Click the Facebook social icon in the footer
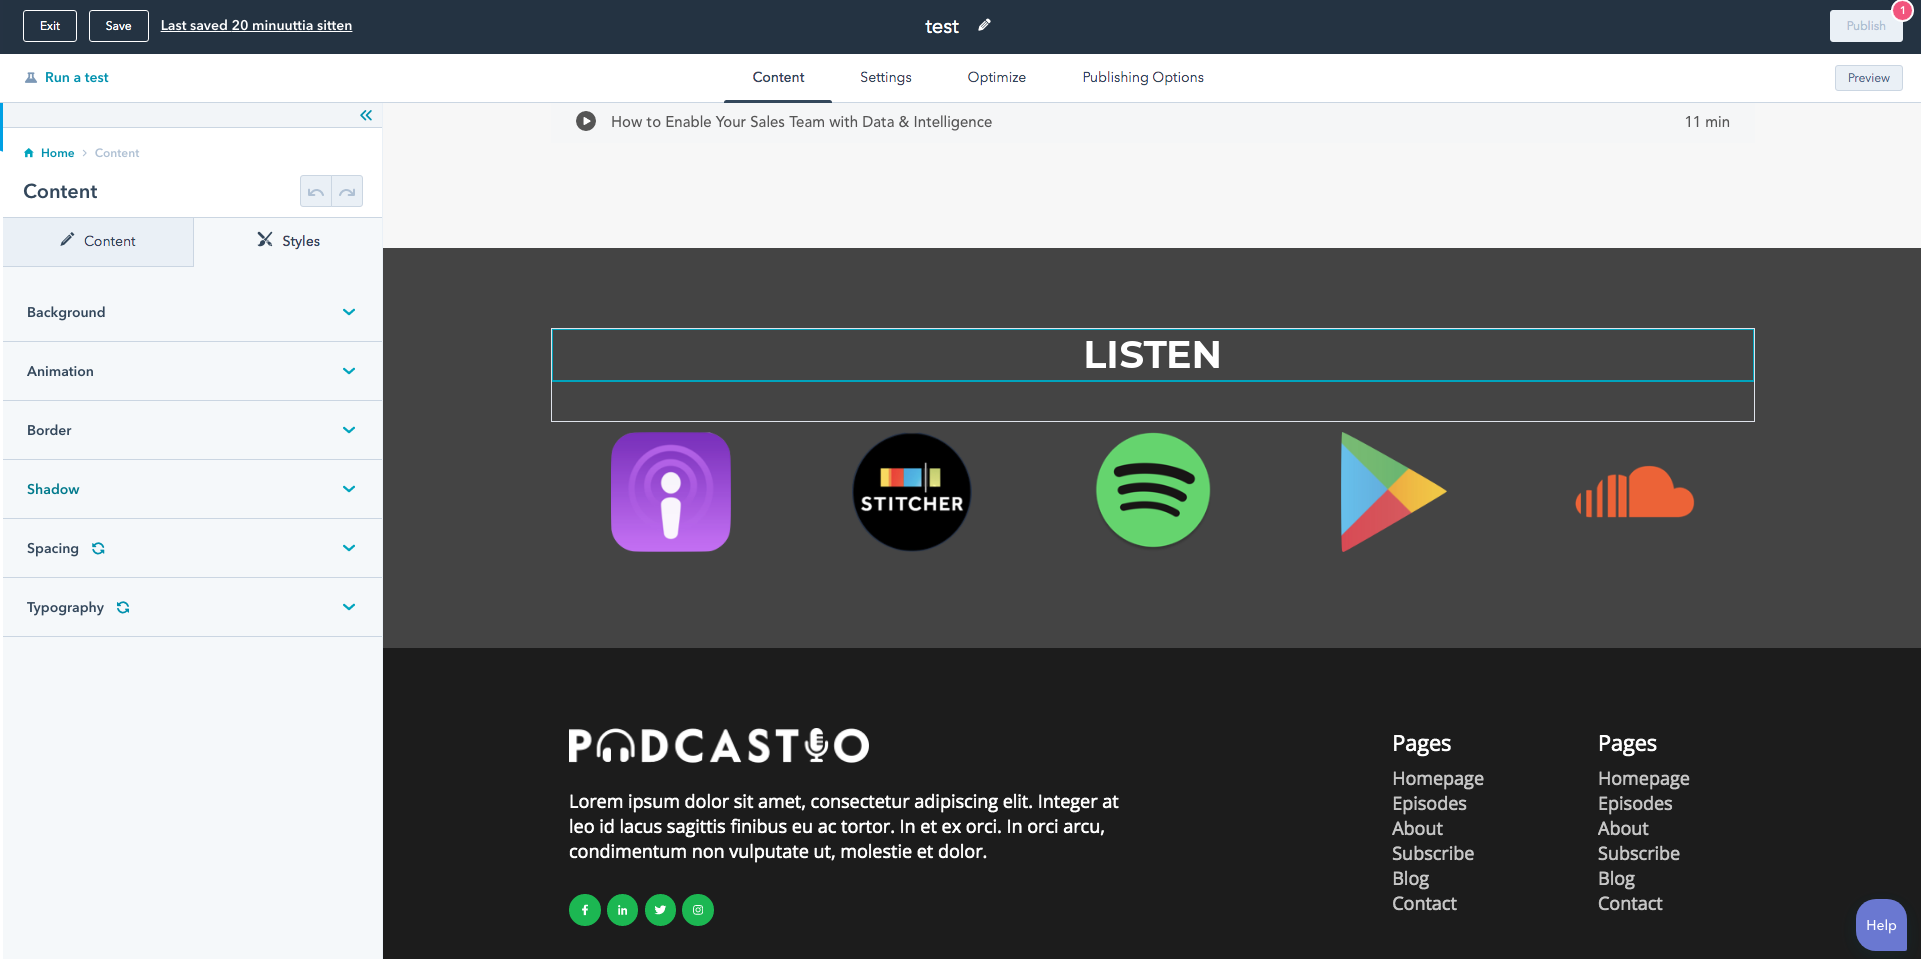The width and height of the screenshot is (1921, 959). coord(585,910)
